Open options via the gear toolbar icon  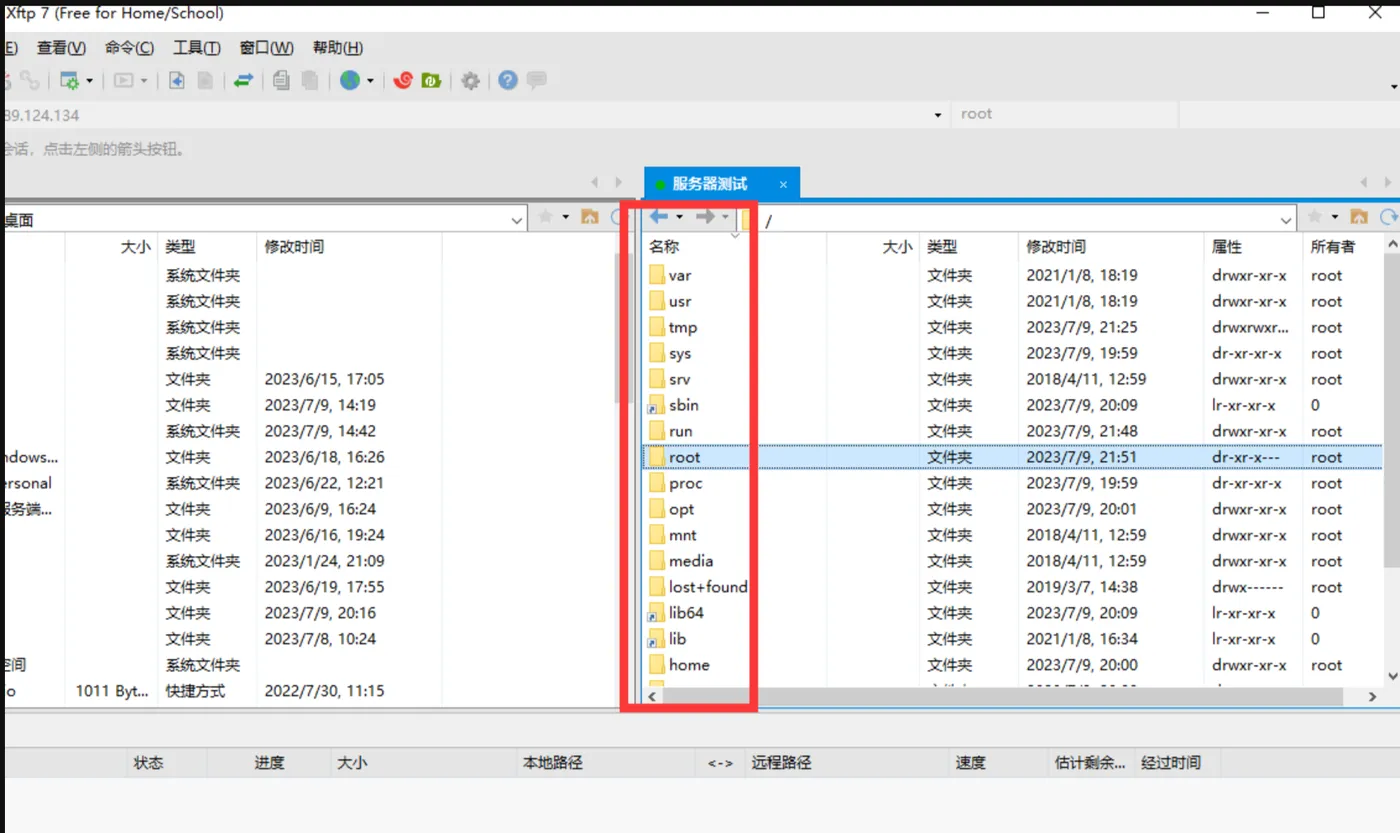[x=470, y=81]
